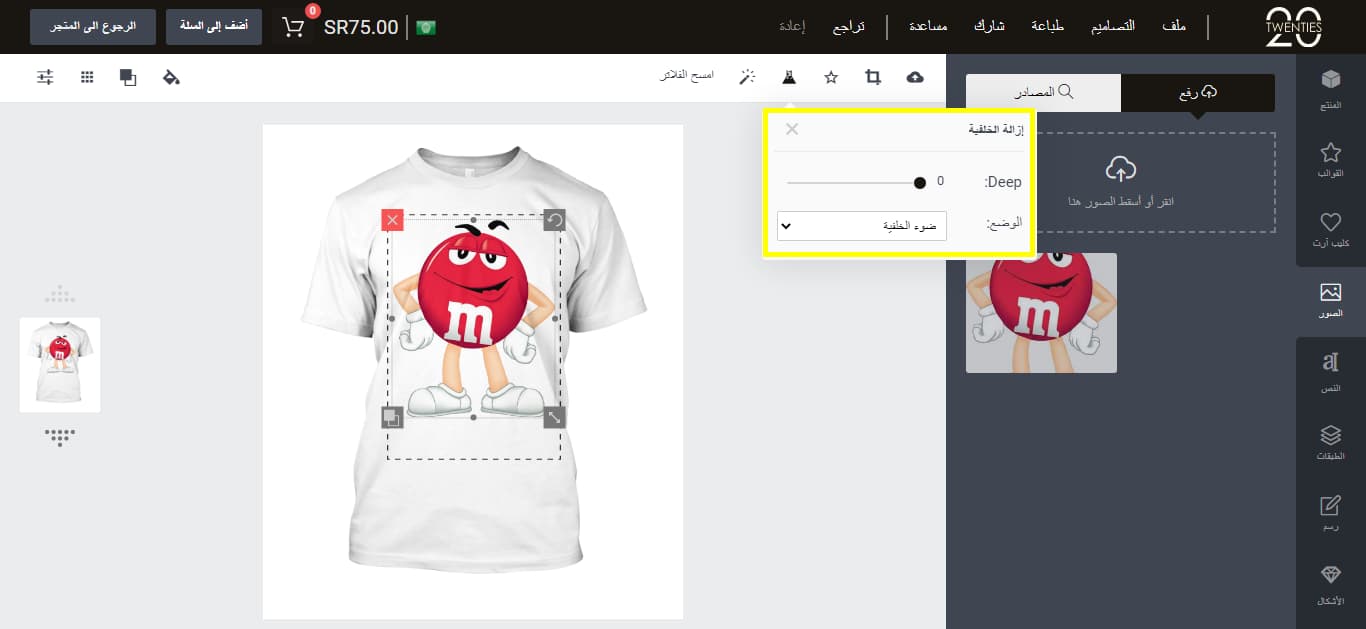
Task: Delete the image with red X handle
Action: pyautogui.click(x=392, y=219)
